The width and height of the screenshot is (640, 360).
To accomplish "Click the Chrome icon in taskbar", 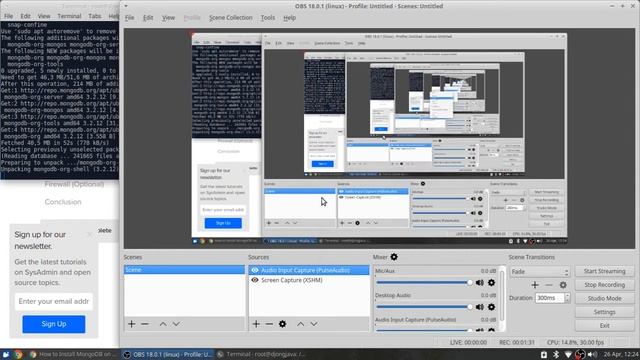I will pos(18,354).
